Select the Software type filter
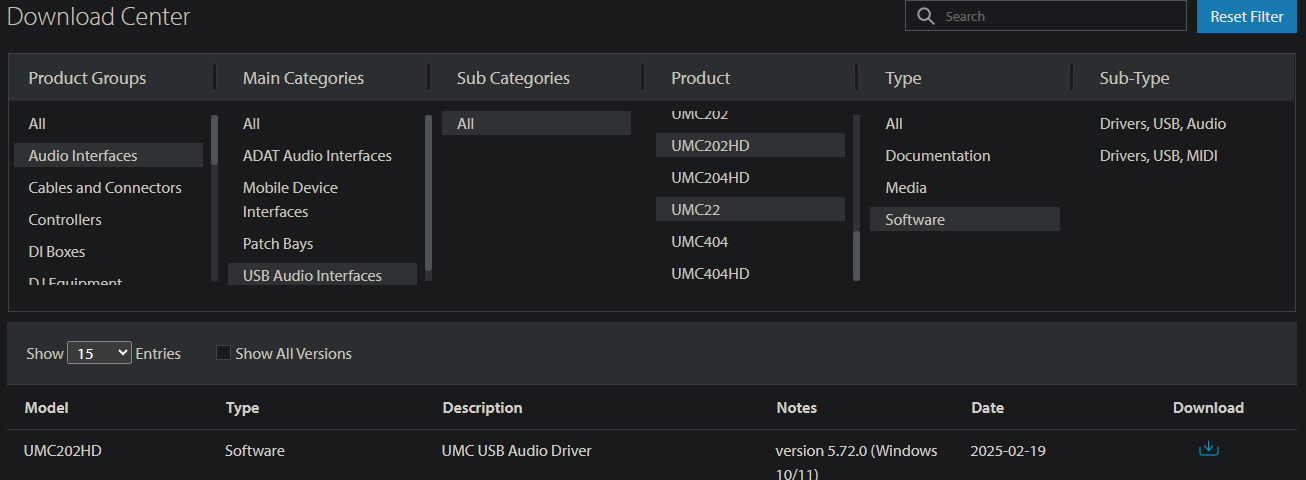This screenshot has width=1306, height=480. pos(915,220)
